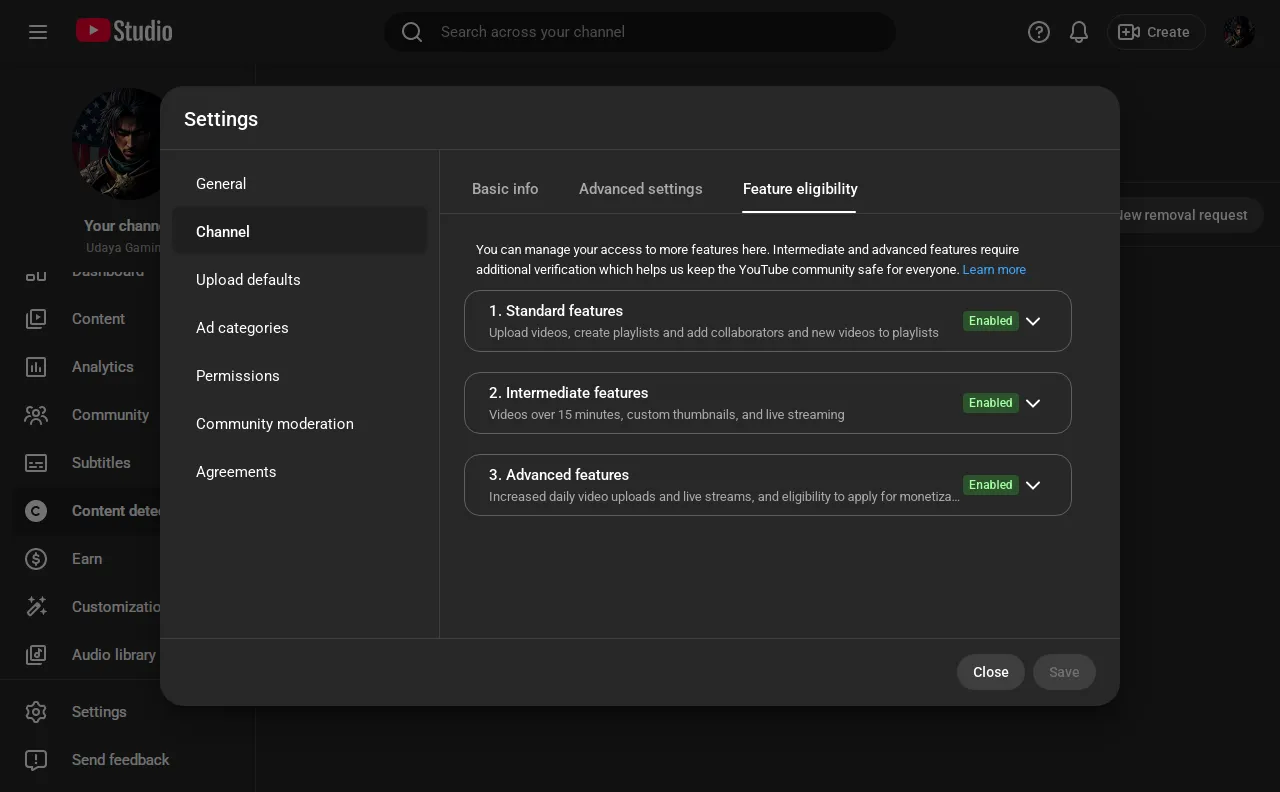The height and width of the screenshot is (792, 1280).
Task: Open the notifications bell
Action: [1079, 32]
